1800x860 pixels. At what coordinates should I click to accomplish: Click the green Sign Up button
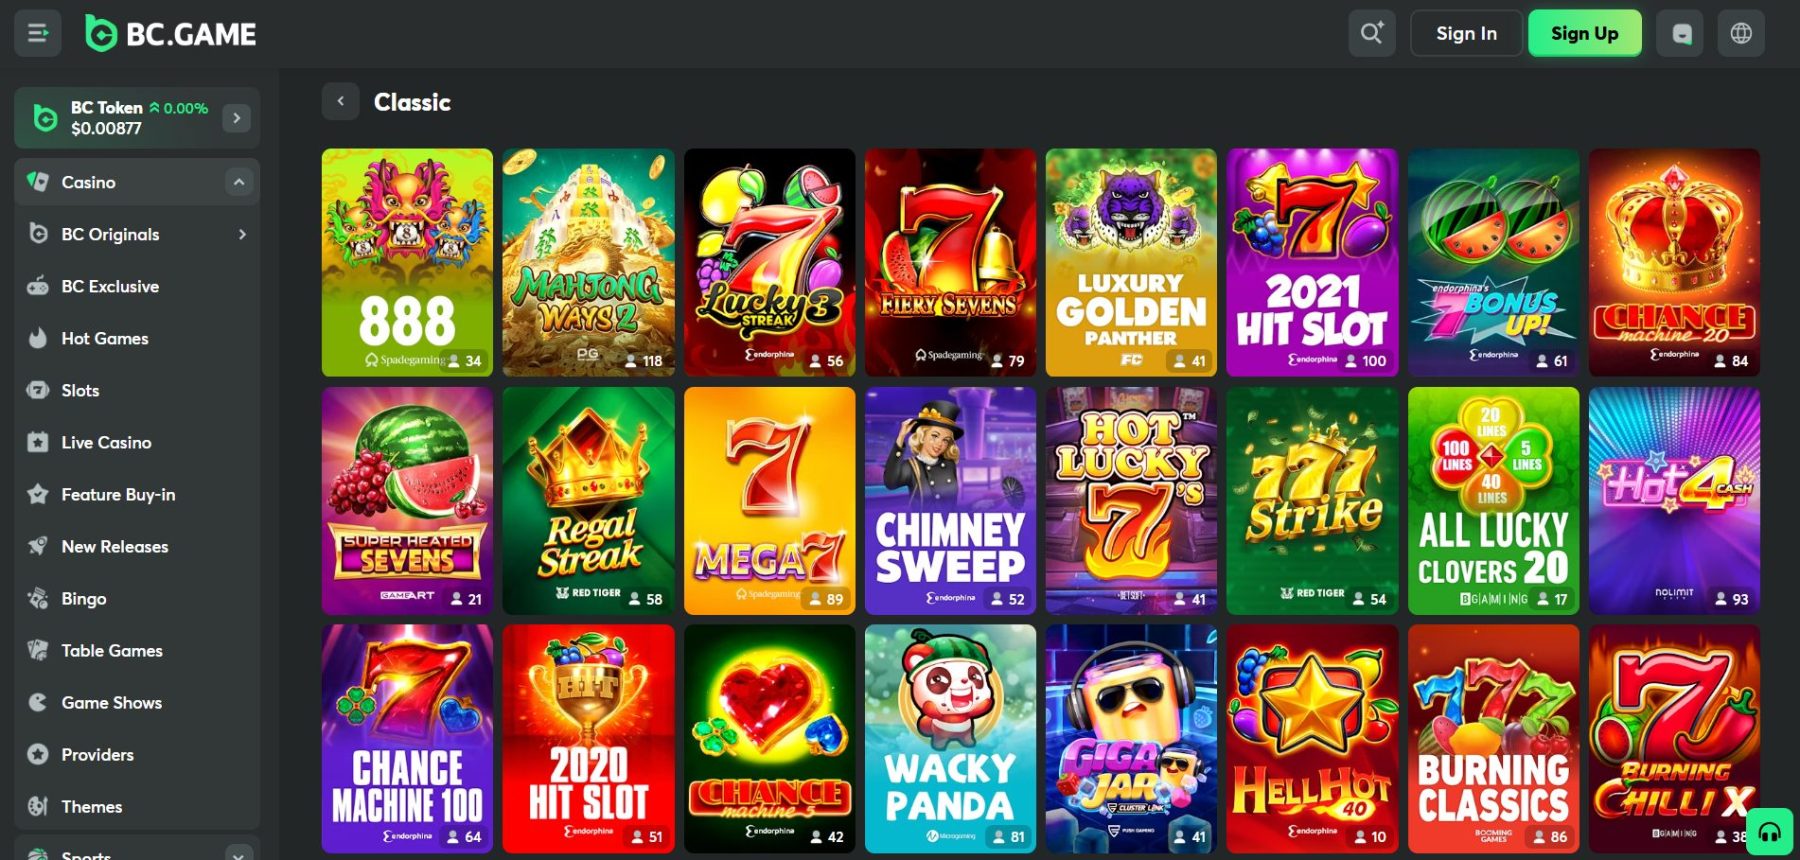point(1584,34)
